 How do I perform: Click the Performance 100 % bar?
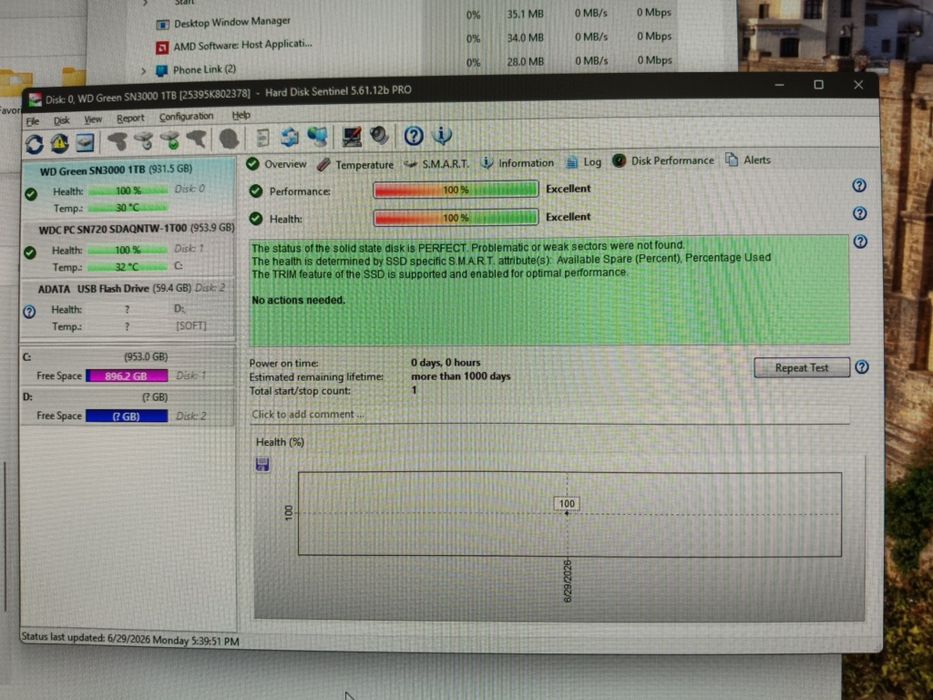click(456, 189)
